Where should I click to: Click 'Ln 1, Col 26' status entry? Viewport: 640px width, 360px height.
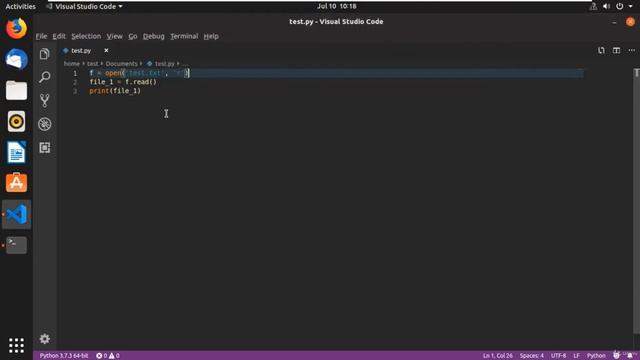click(x=498, y=356)
